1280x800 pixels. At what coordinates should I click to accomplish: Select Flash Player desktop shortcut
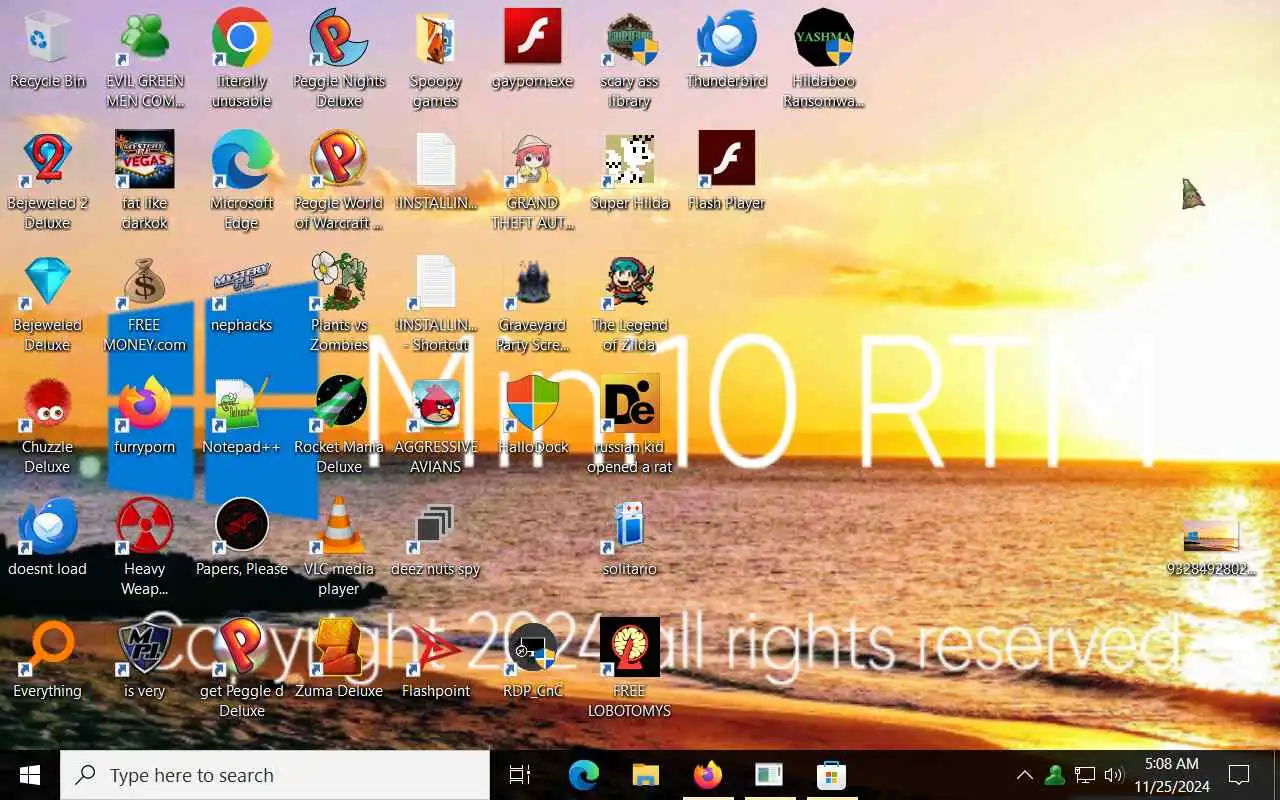click(727, 160)
